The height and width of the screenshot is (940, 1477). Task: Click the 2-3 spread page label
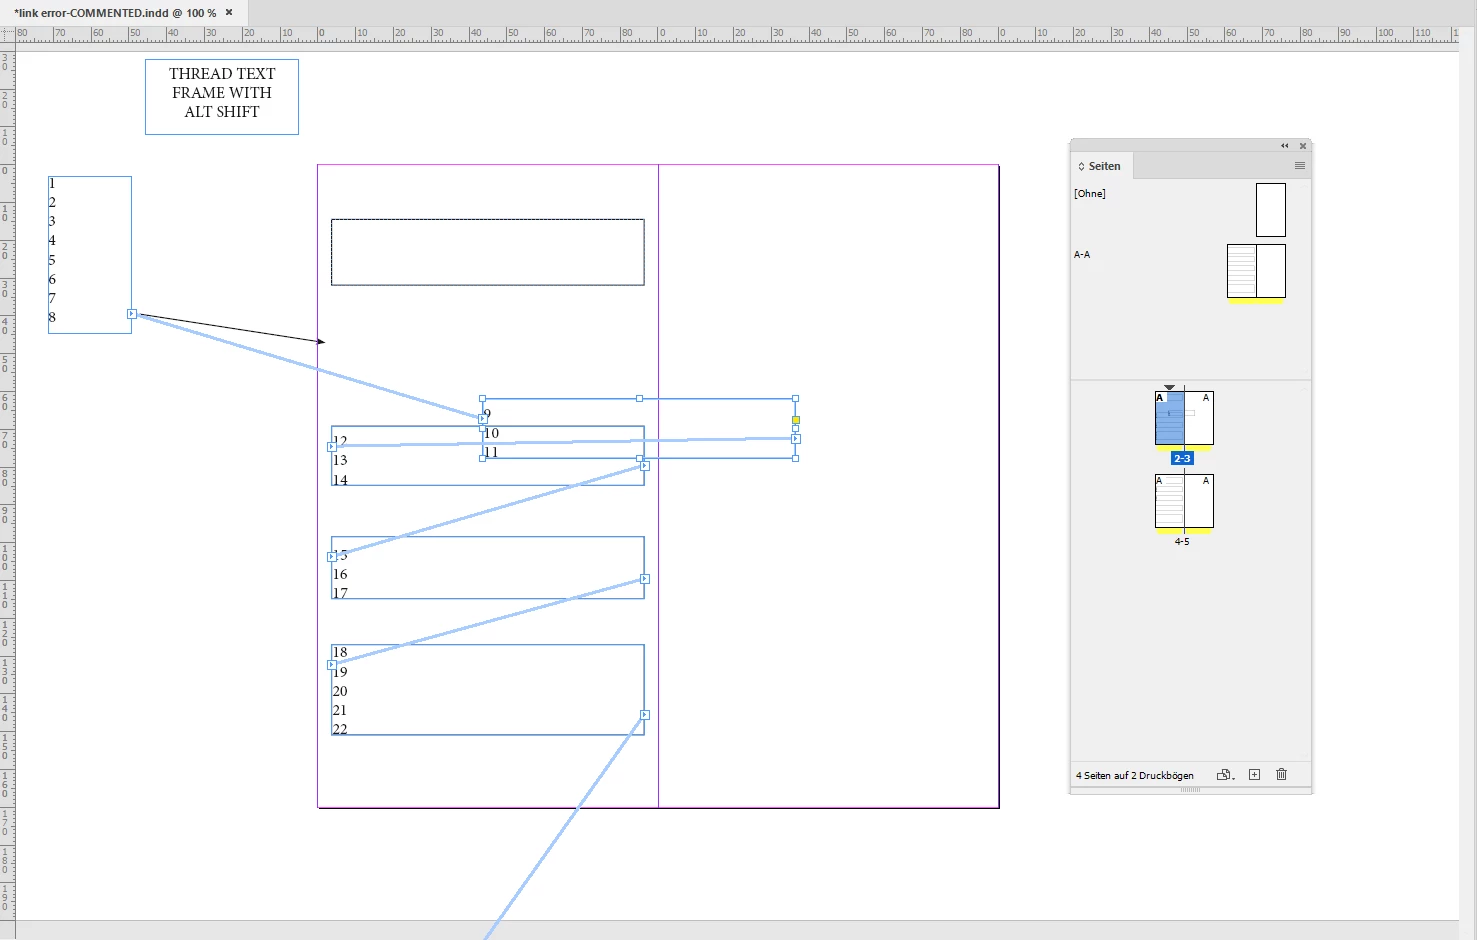(1182, 458)
